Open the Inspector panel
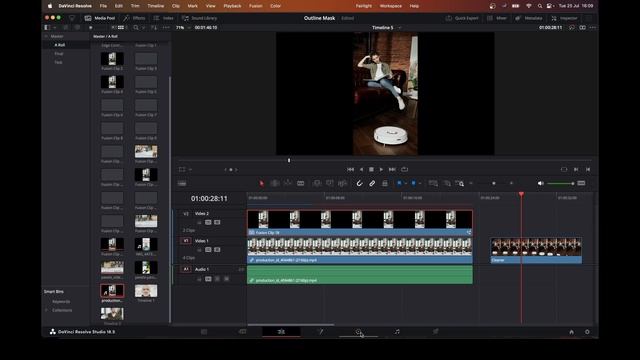Viewport: 640px width, 360px height. point(564,18)
